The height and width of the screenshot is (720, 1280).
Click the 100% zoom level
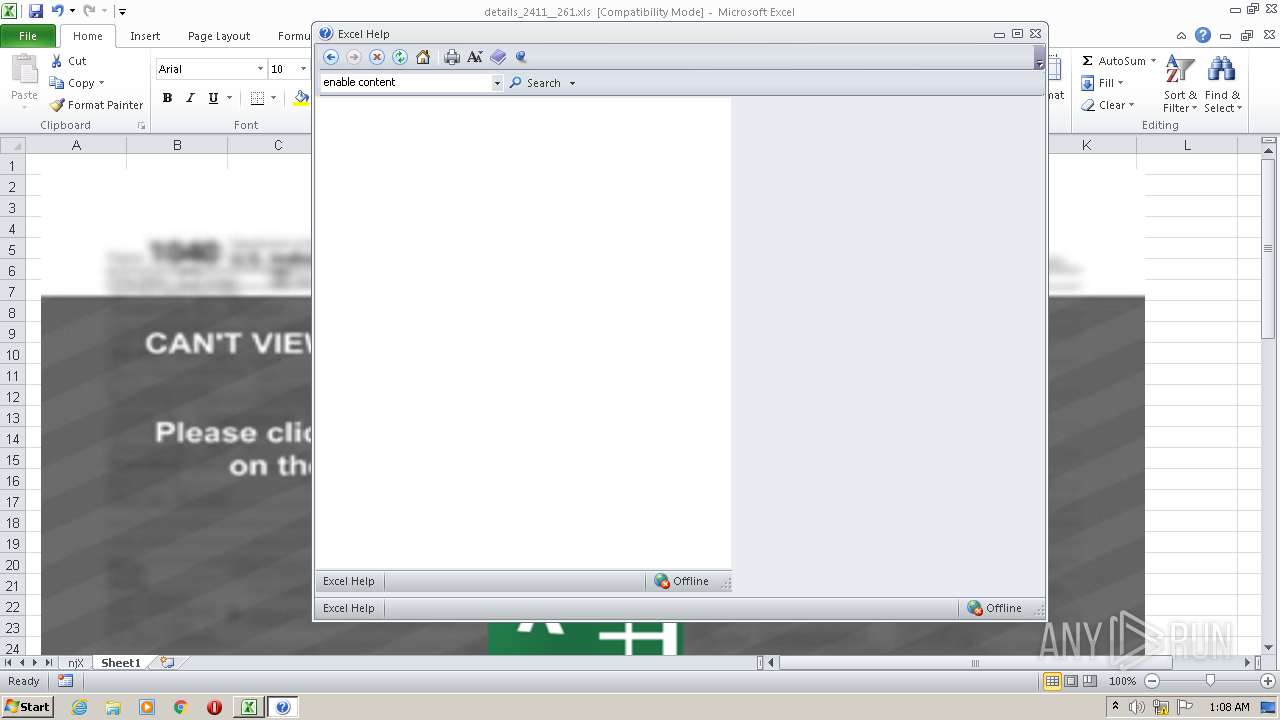[1122, 681]
